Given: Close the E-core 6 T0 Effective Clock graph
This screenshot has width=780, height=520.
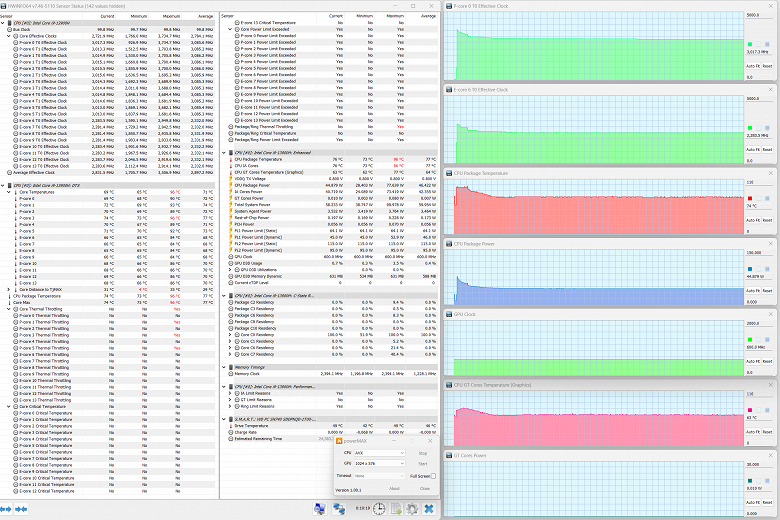Looking at the screenshot, I should point(771,90).
